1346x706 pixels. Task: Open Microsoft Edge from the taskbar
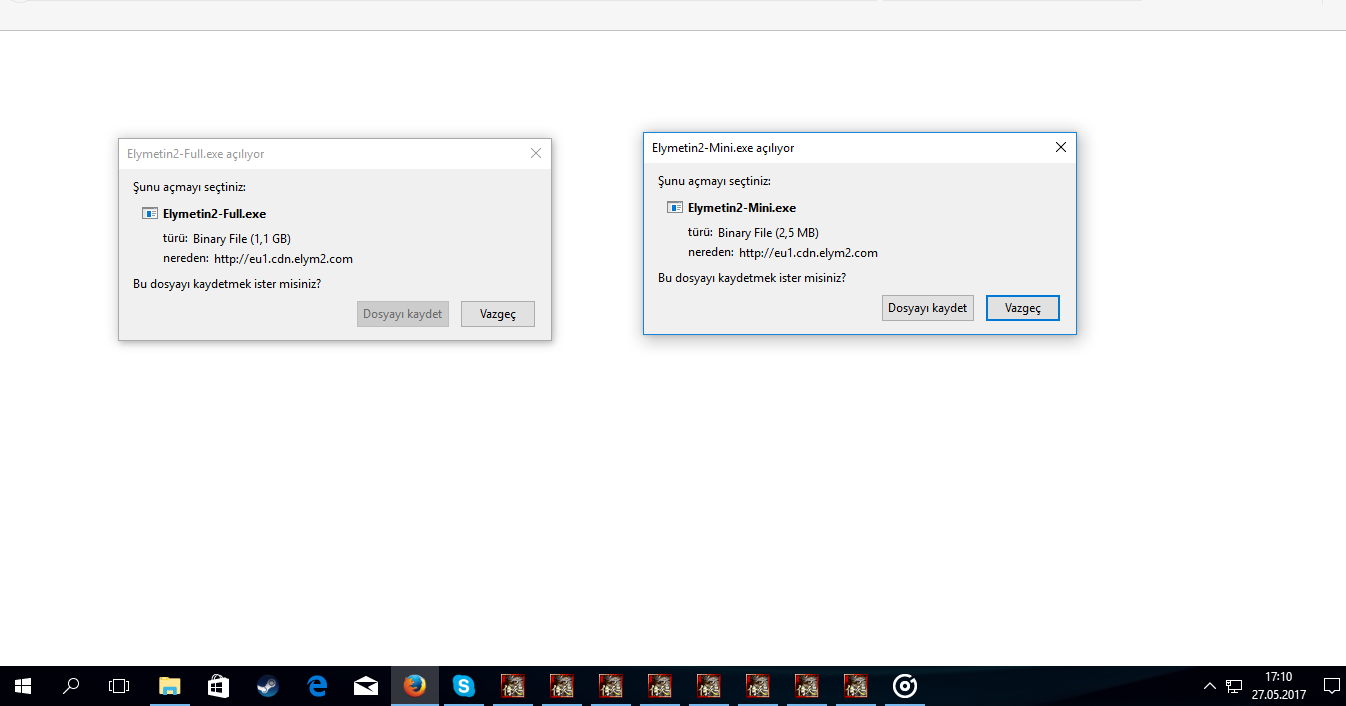point(317,686)
